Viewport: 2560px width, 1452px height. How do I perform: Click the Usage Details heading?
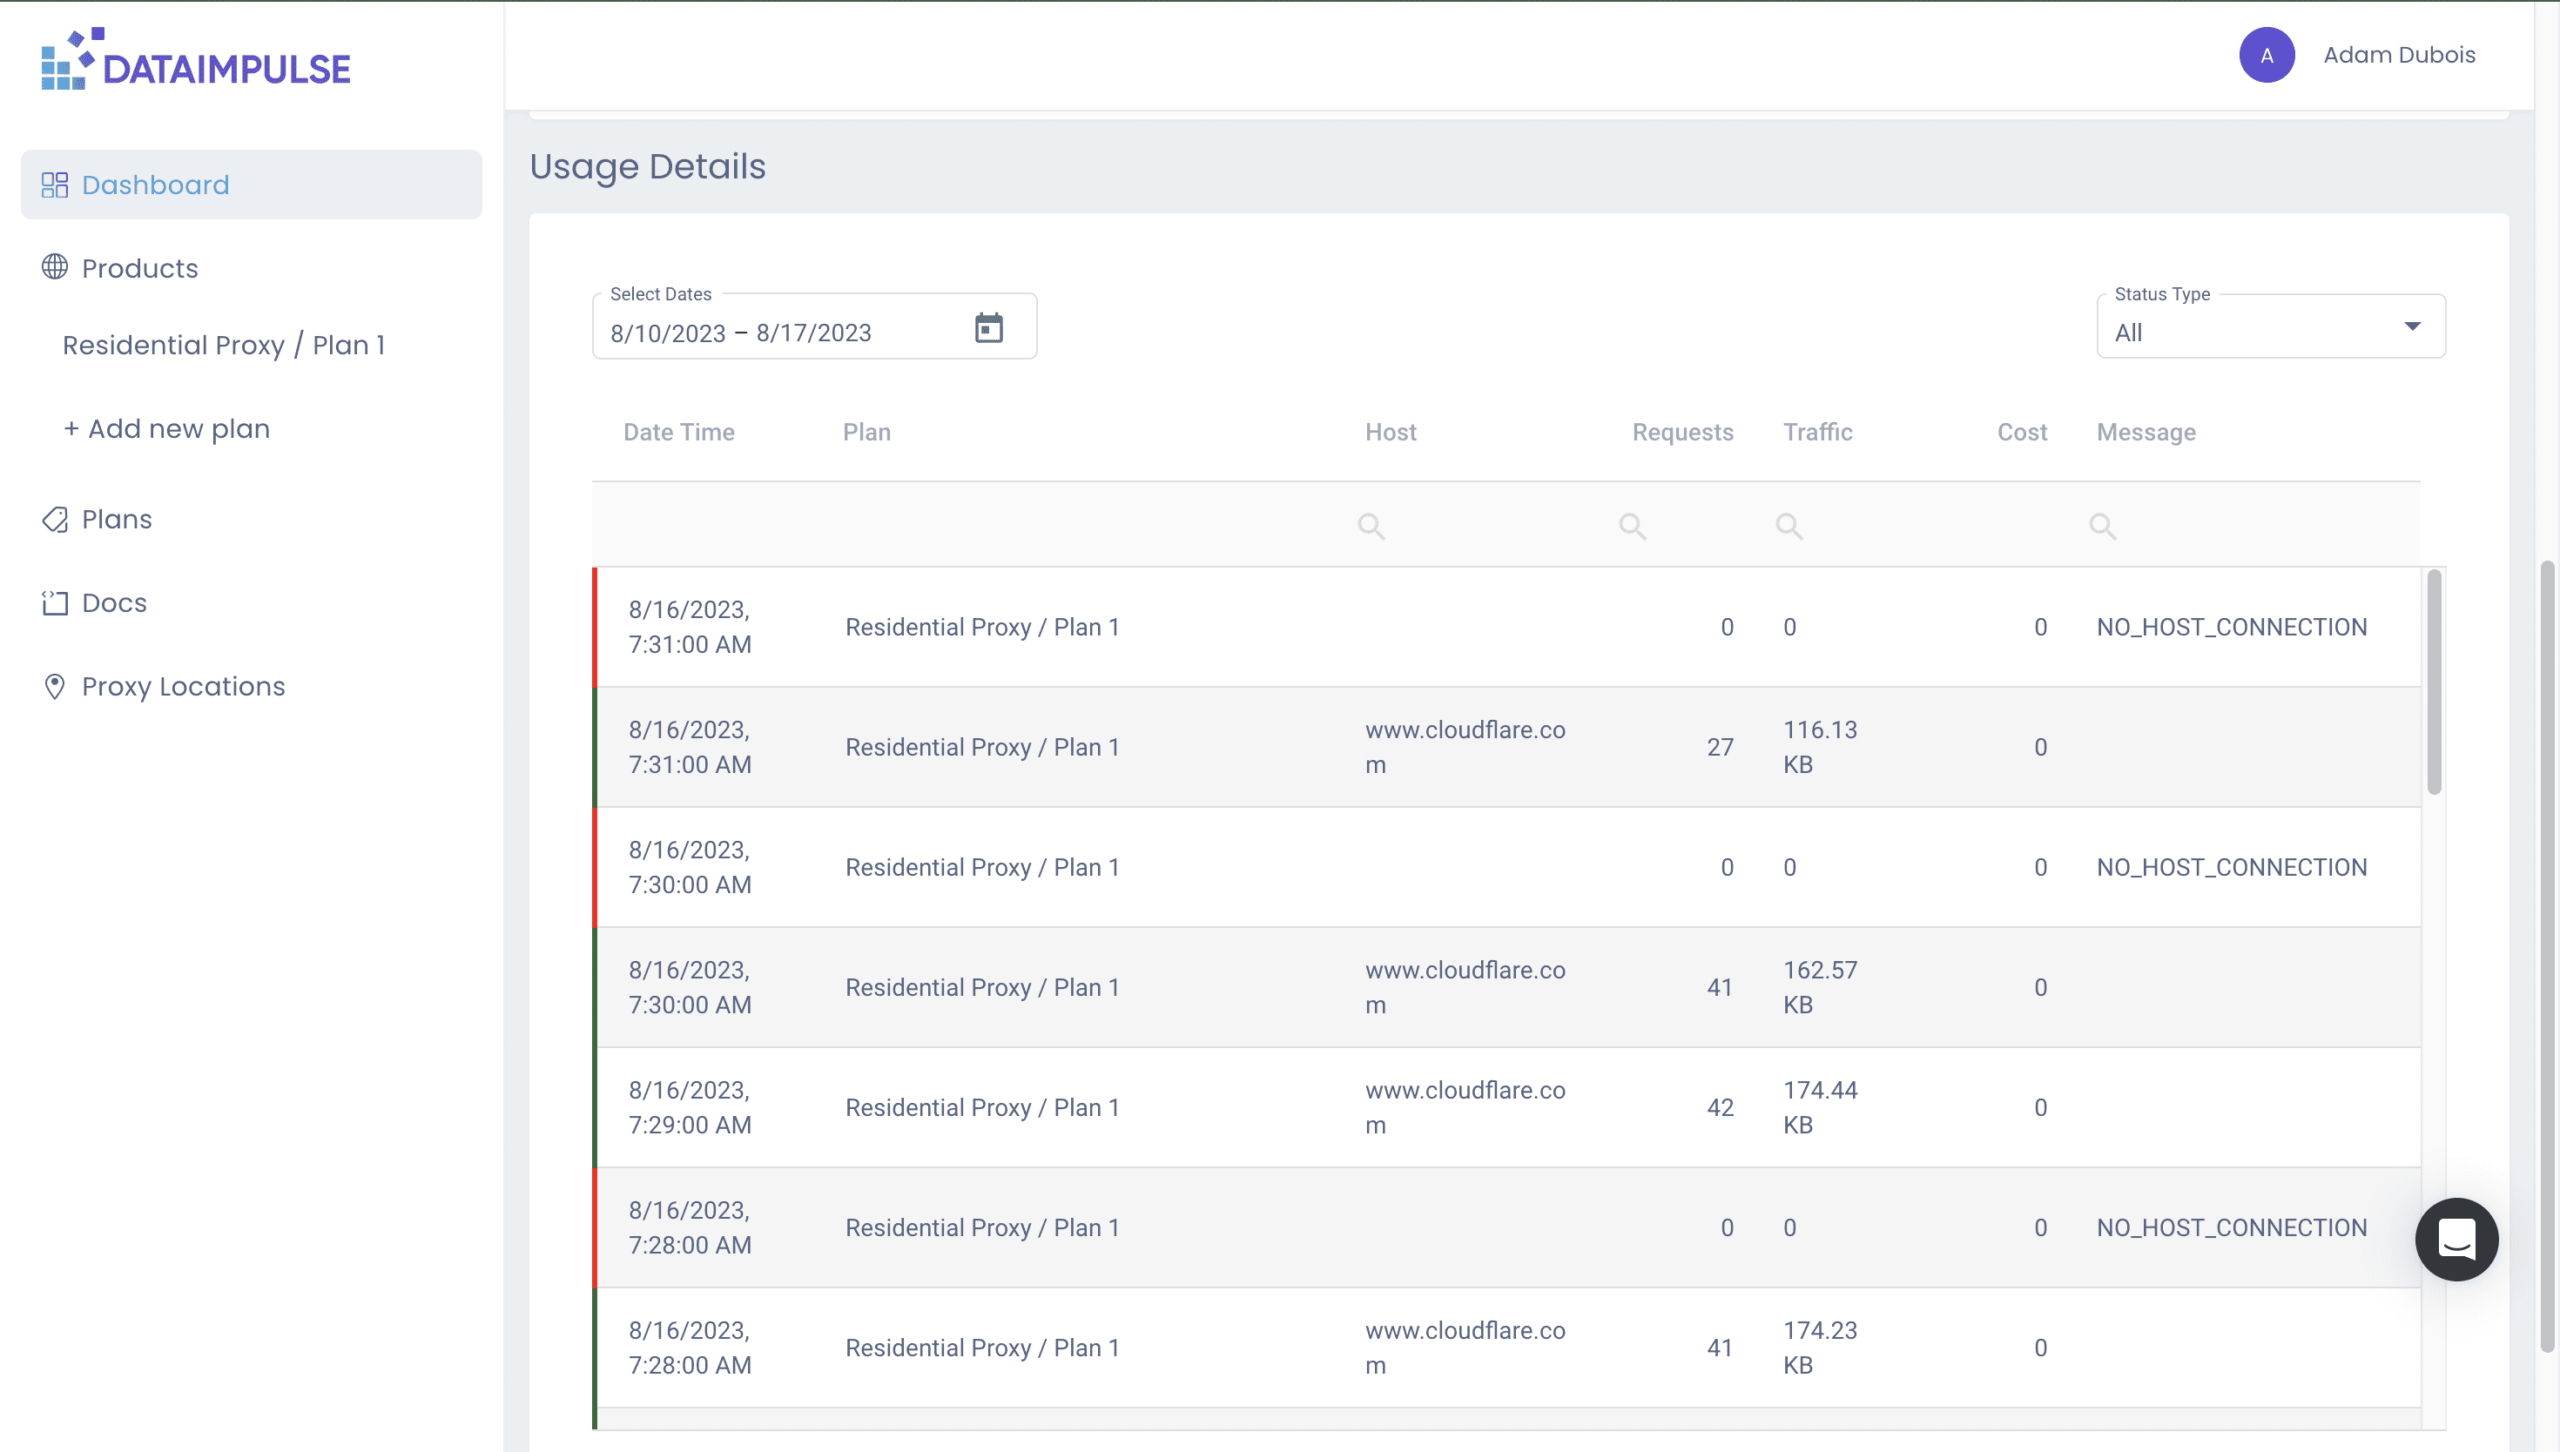(x=648, y=166)
